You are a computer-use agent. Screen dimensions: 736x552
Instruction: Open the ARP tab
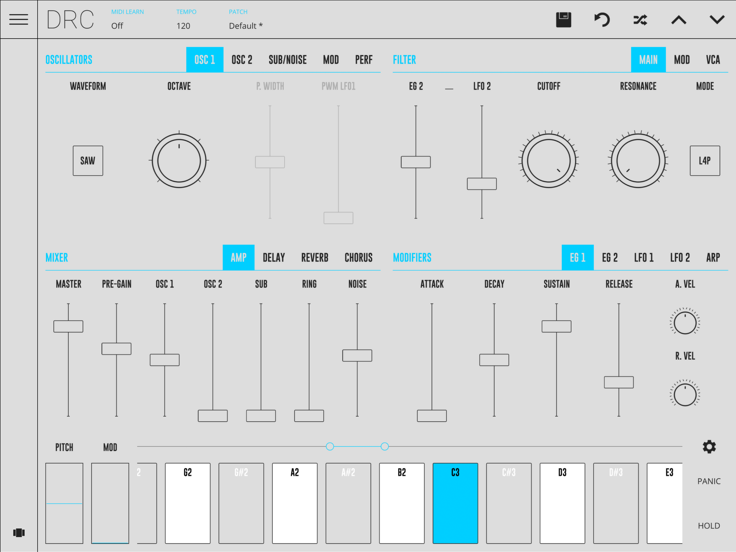tap(713, 257)
